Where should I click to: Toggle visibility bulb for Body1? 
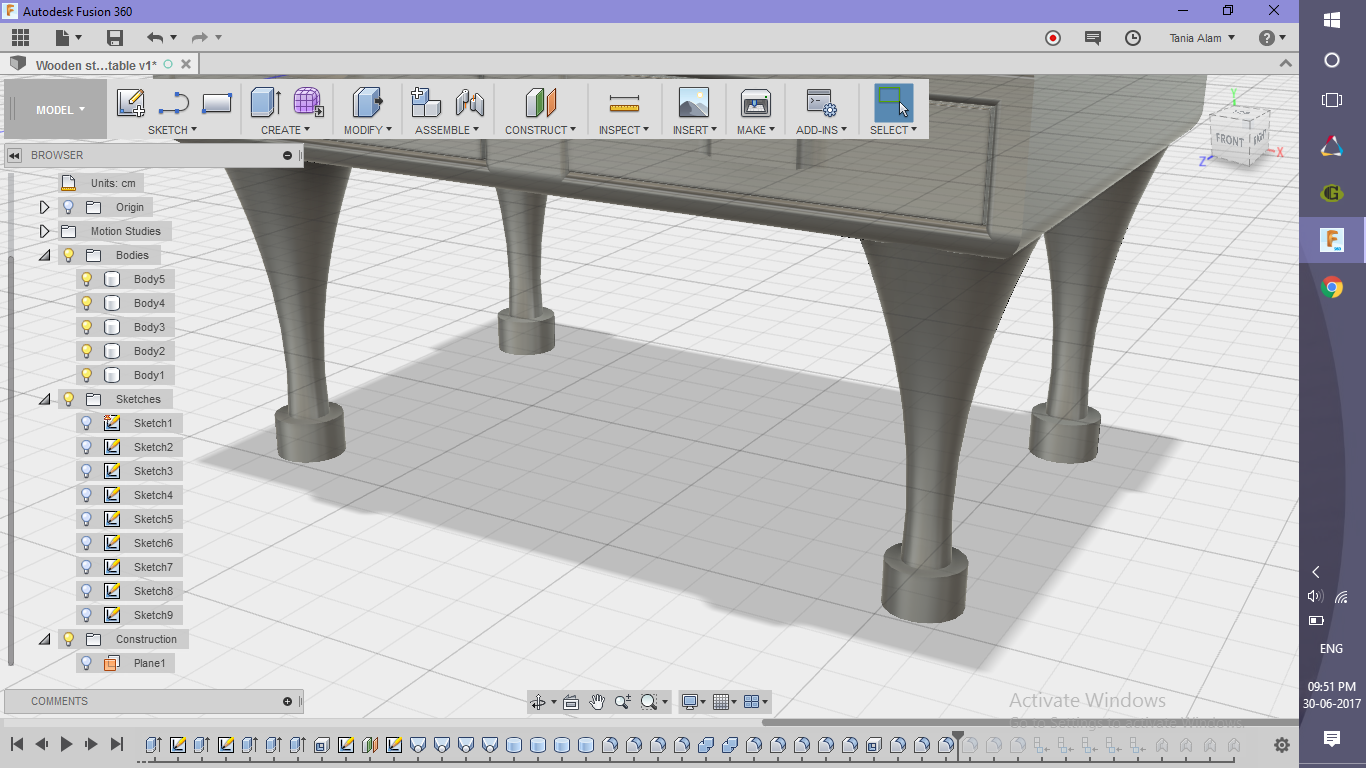pyautogui.click(x=87, y=375)
